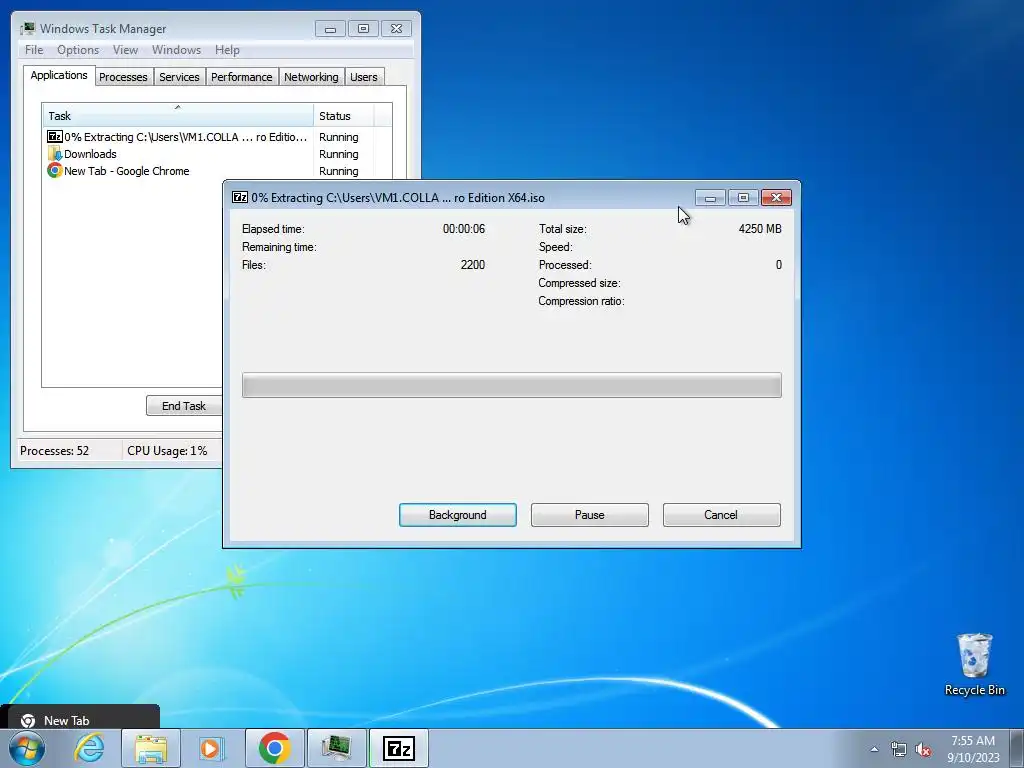Open the Windows Start menu orb
The image size is (1024, 768).
coord(27,748)
